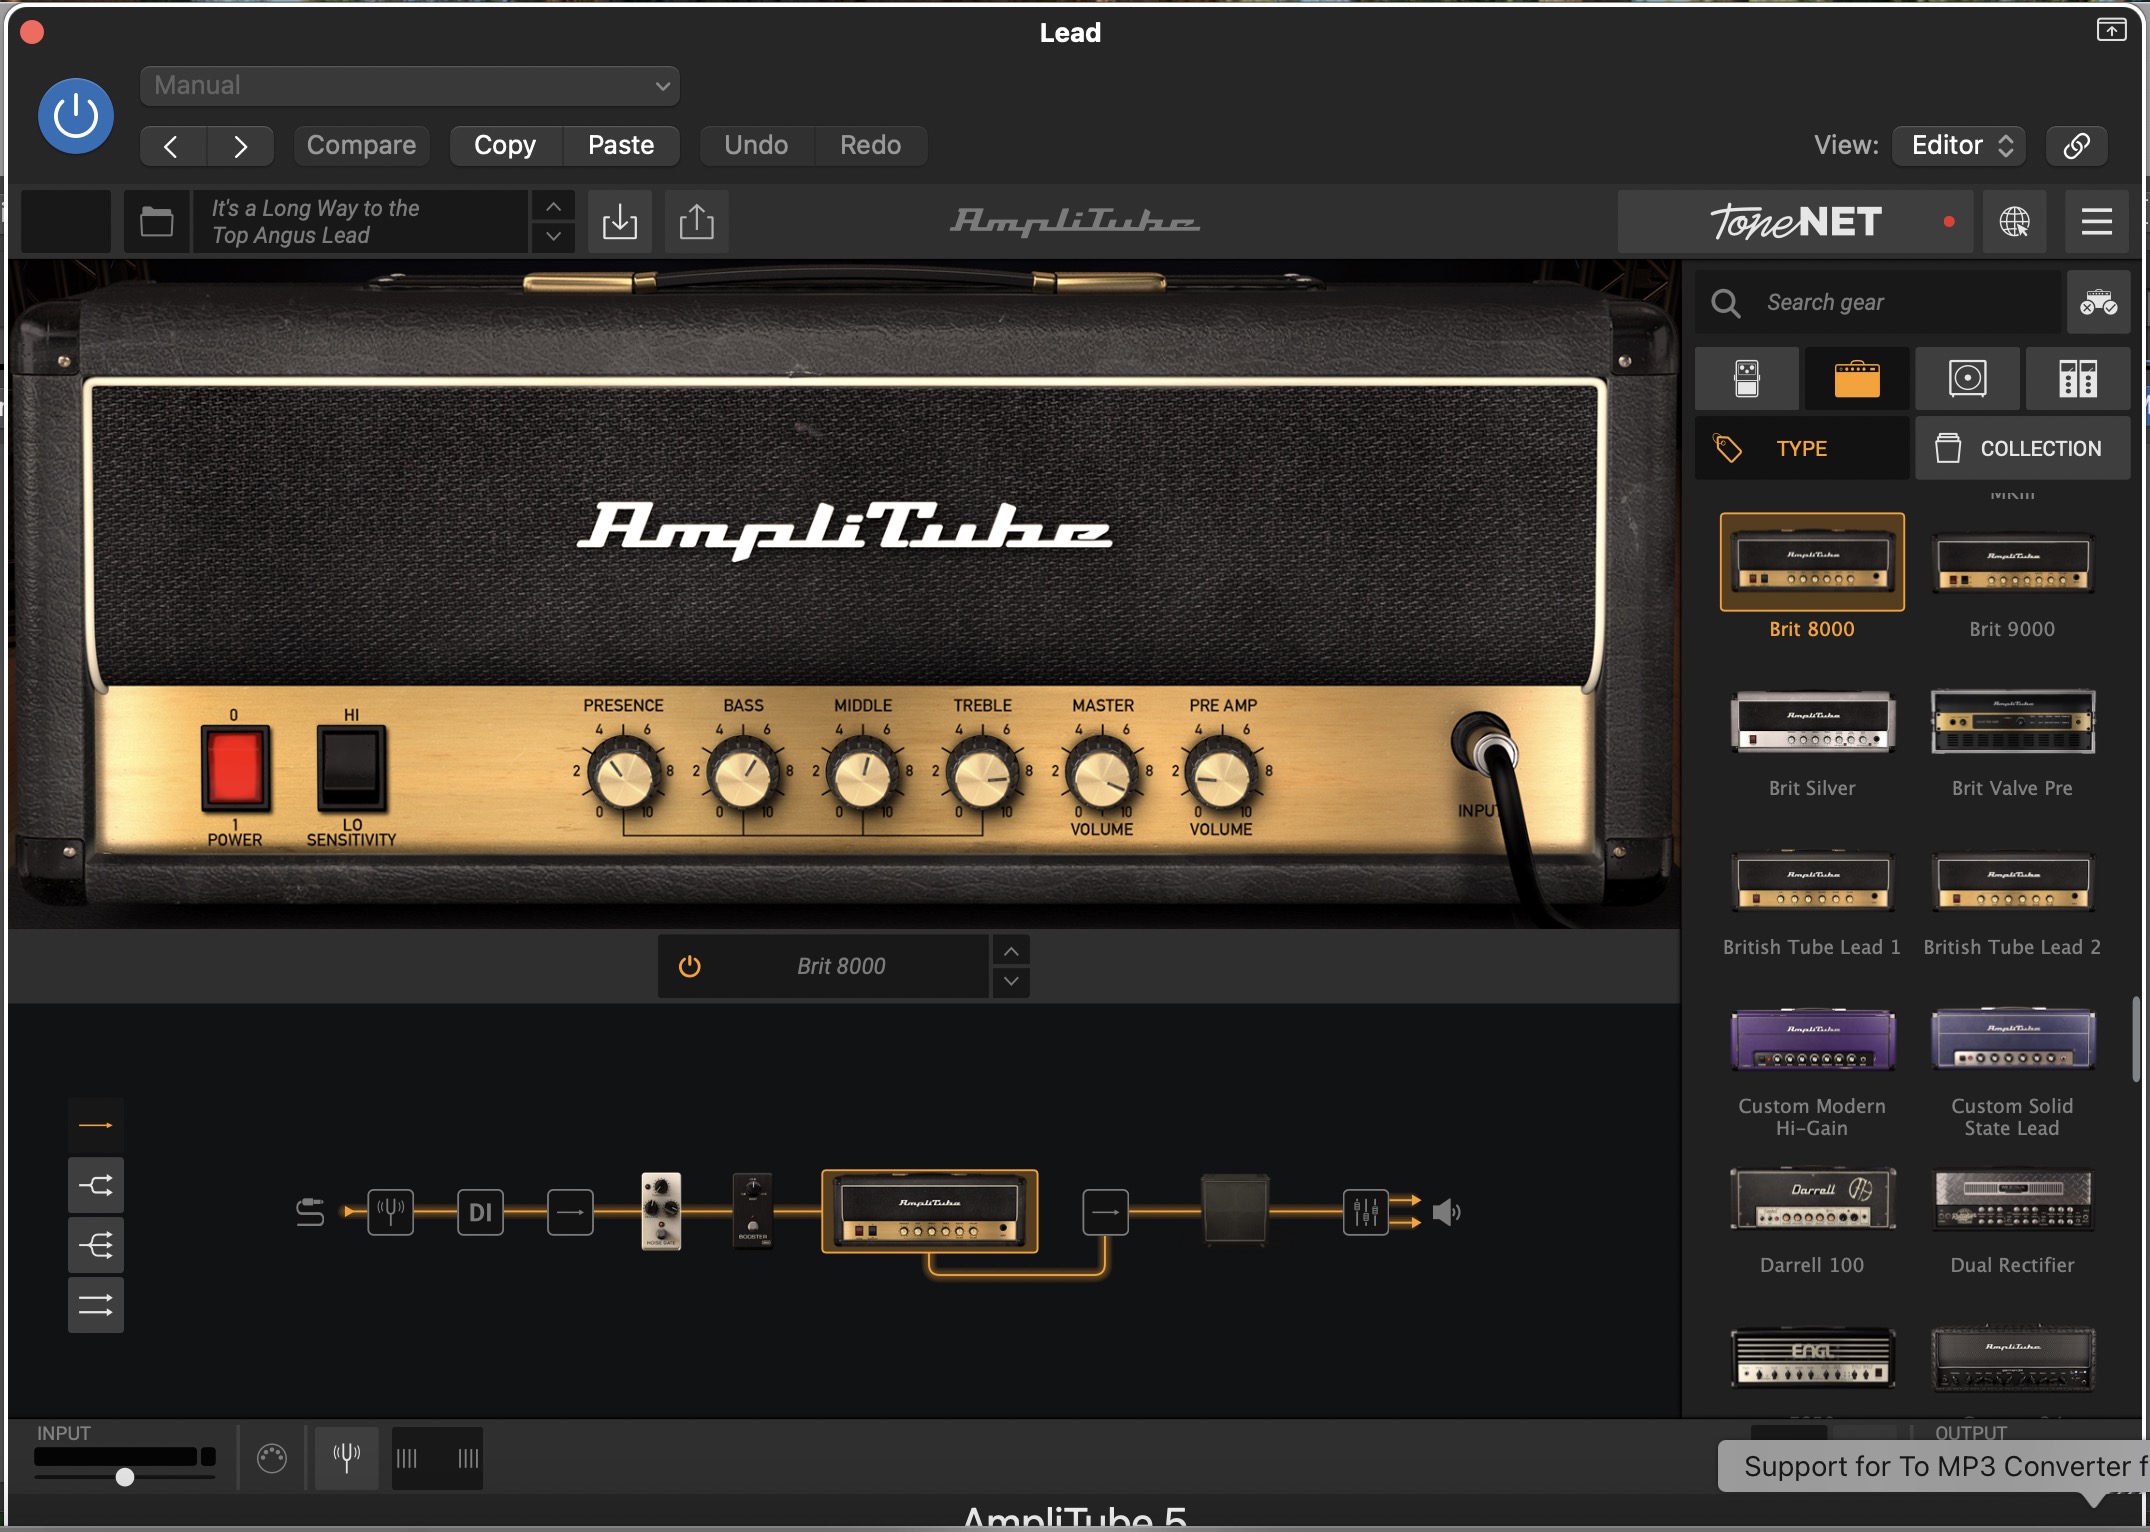Select the rack effects gear category
This screenshot has height=1532, width=2150.
[2077, 379]
